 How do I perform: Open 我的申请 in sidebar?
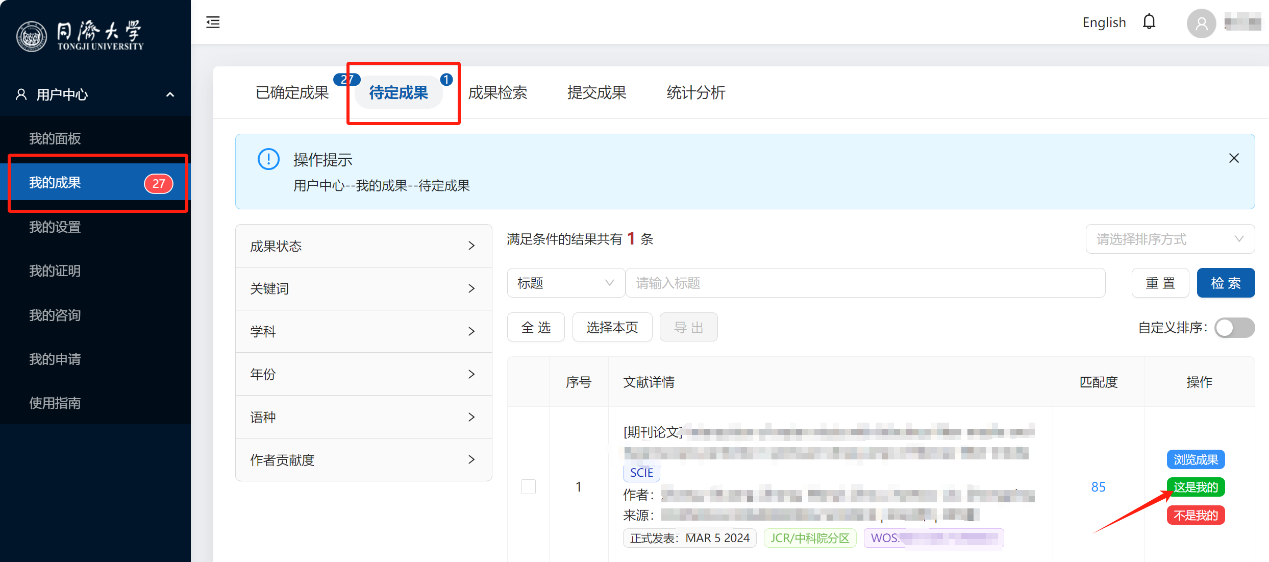click(x=95, y=359)
